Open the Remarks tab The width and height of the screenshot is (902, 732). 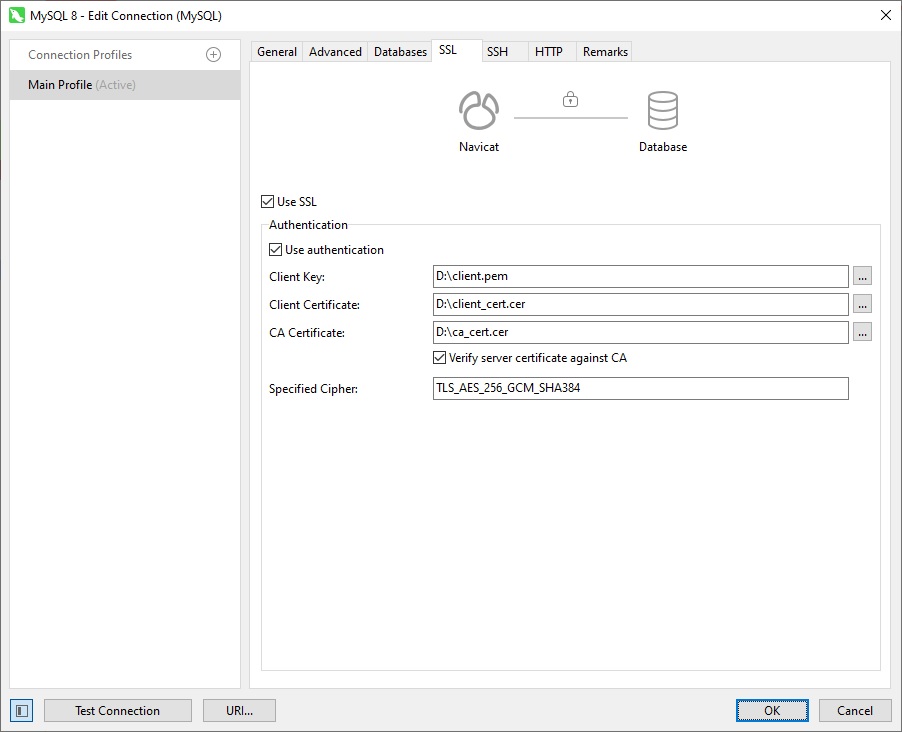pos(605,52)
